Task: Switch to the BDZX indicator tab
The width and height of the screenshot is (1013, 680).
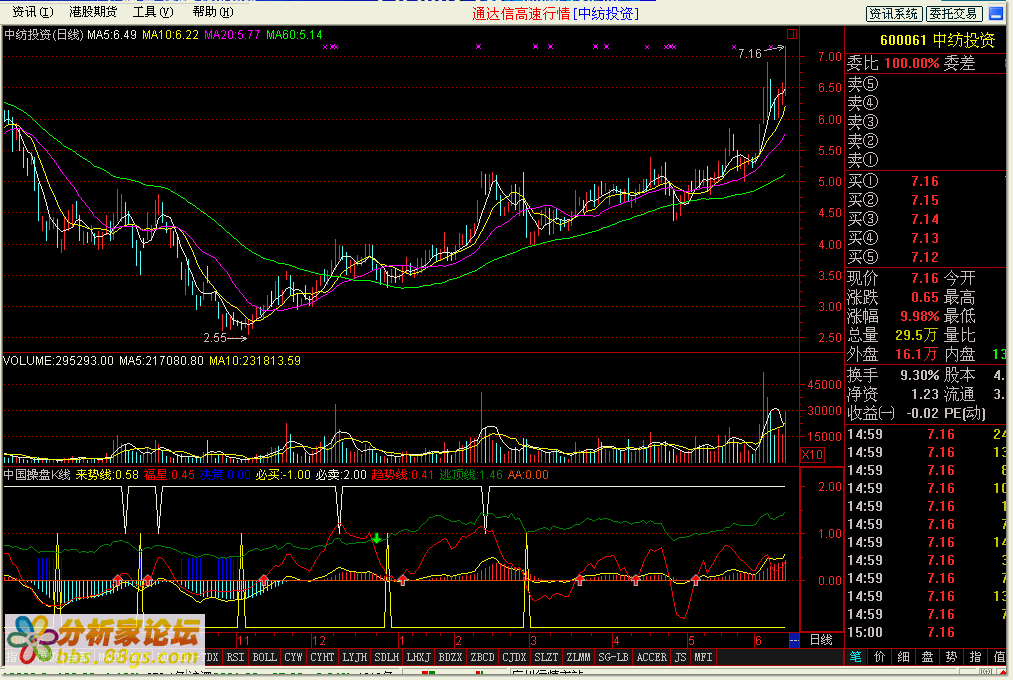Action: [450, 657]
